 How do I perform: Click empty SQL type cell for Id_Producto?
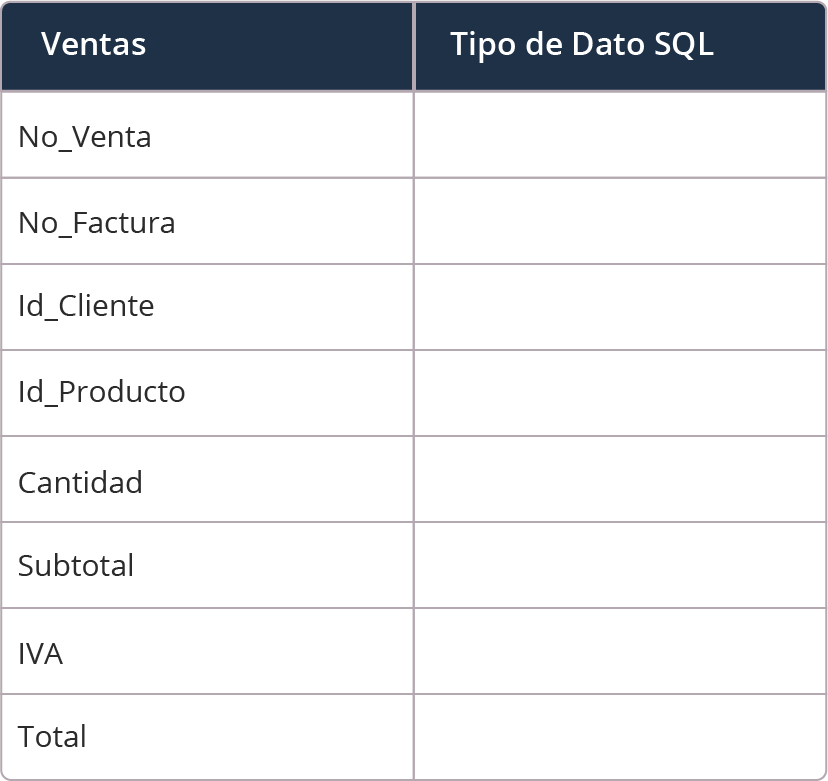tap(620, 393)
